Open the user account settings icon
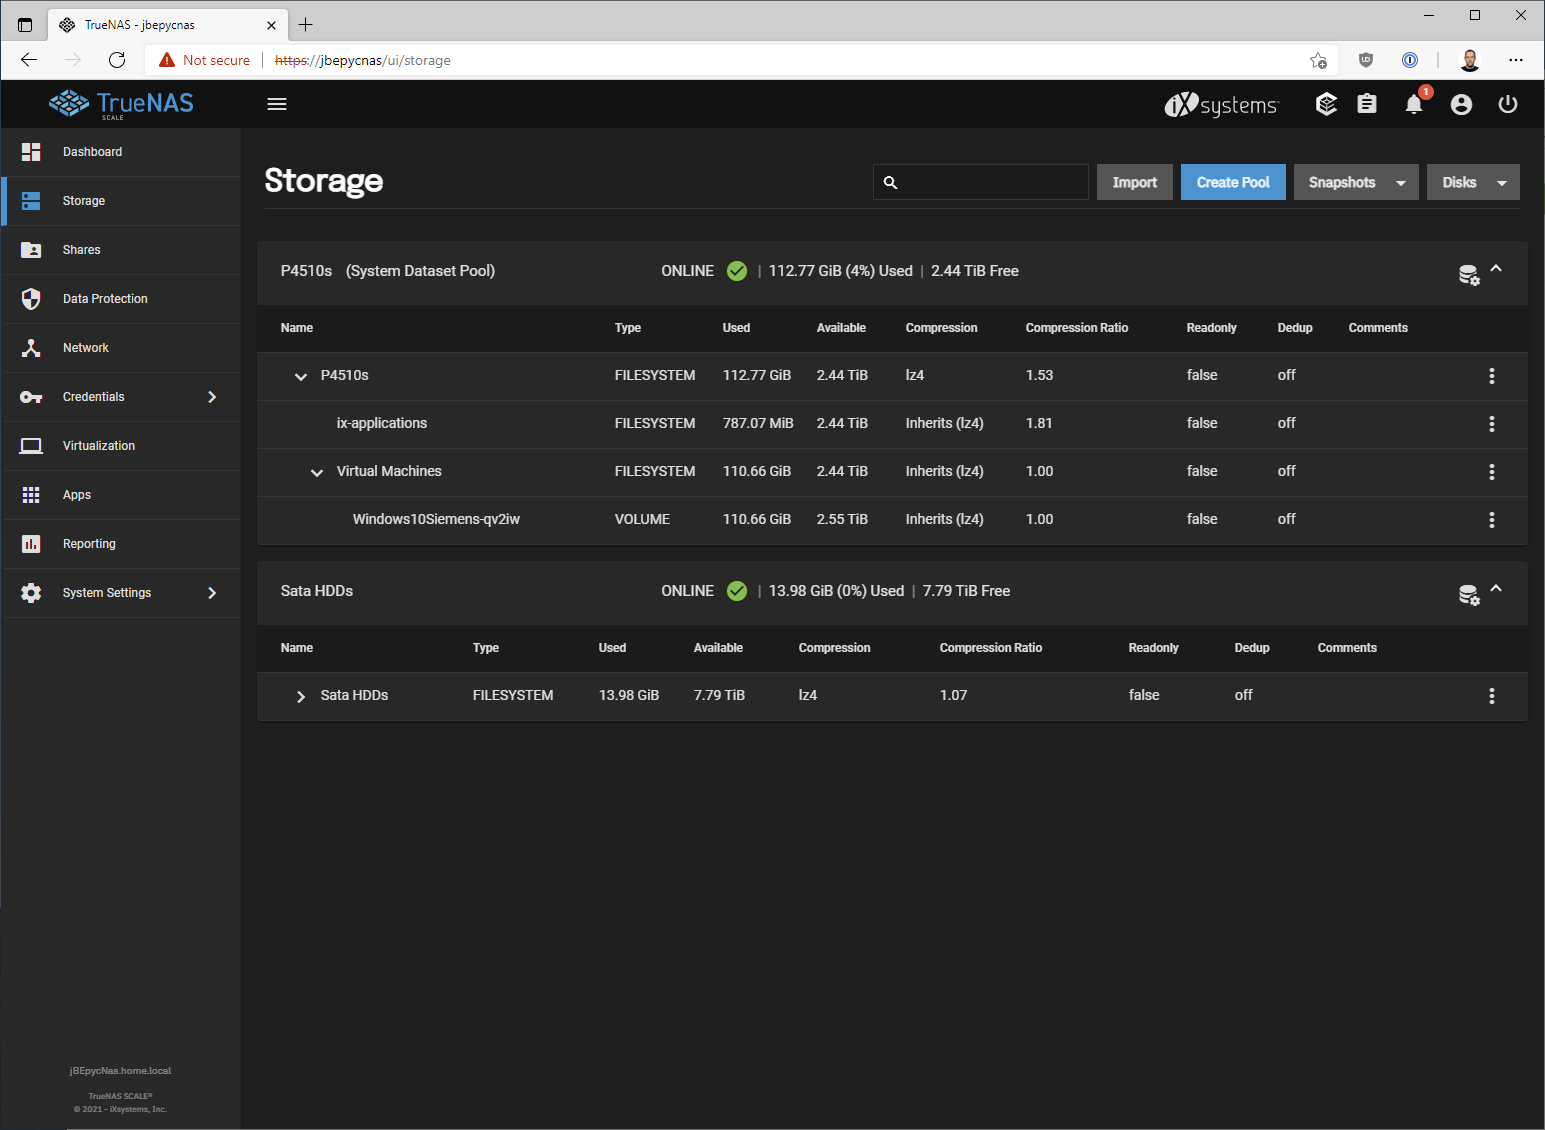The image size is (1545, 1130). (1461, 105)
